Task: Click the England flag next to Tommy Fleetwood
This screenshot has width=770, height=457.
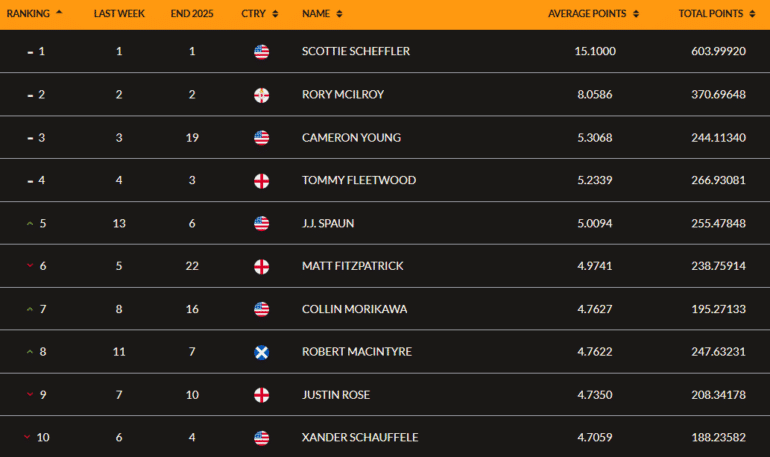Action: (261, 181)
